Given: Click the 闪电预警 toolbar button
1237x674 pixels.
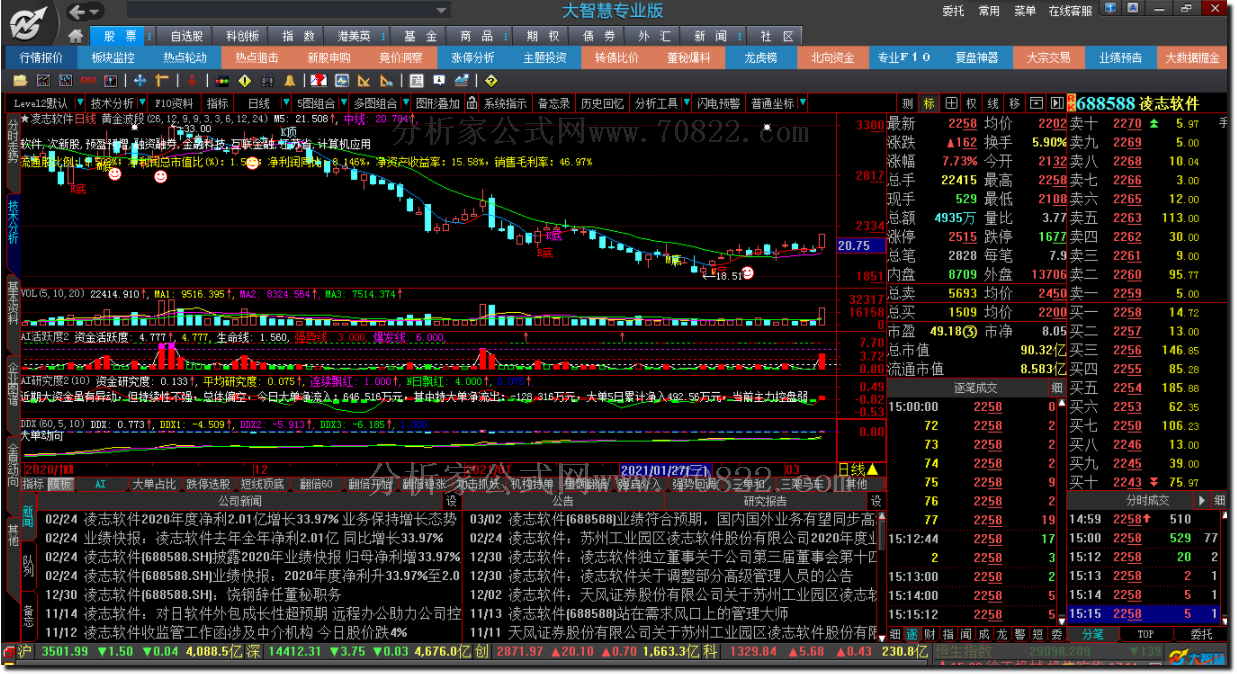Looking at the screenshot, I should coord(719,103).
